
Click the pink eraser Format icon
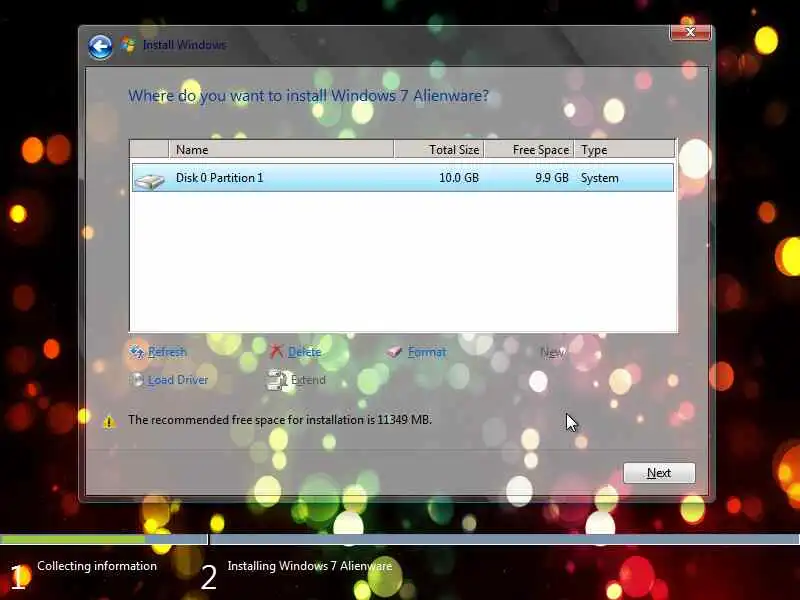(x=394, y=352)
